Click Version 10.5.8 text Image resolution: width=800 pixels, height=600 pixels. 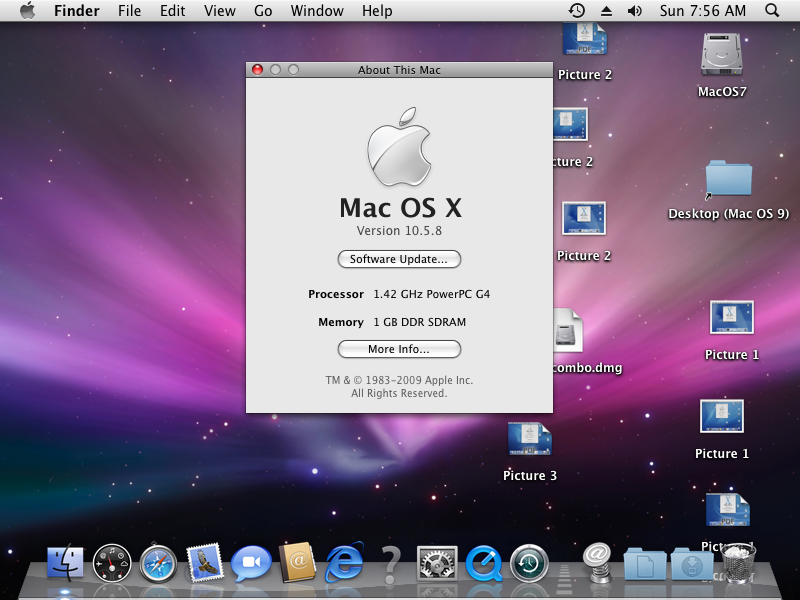399,231
